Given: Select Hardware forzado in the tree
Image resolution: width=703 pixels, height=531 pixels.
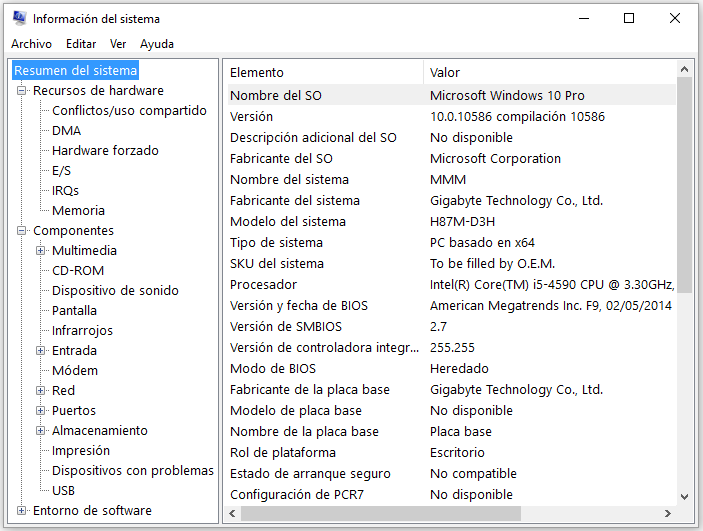Looking at the screenshot, I should pos(105,150).
